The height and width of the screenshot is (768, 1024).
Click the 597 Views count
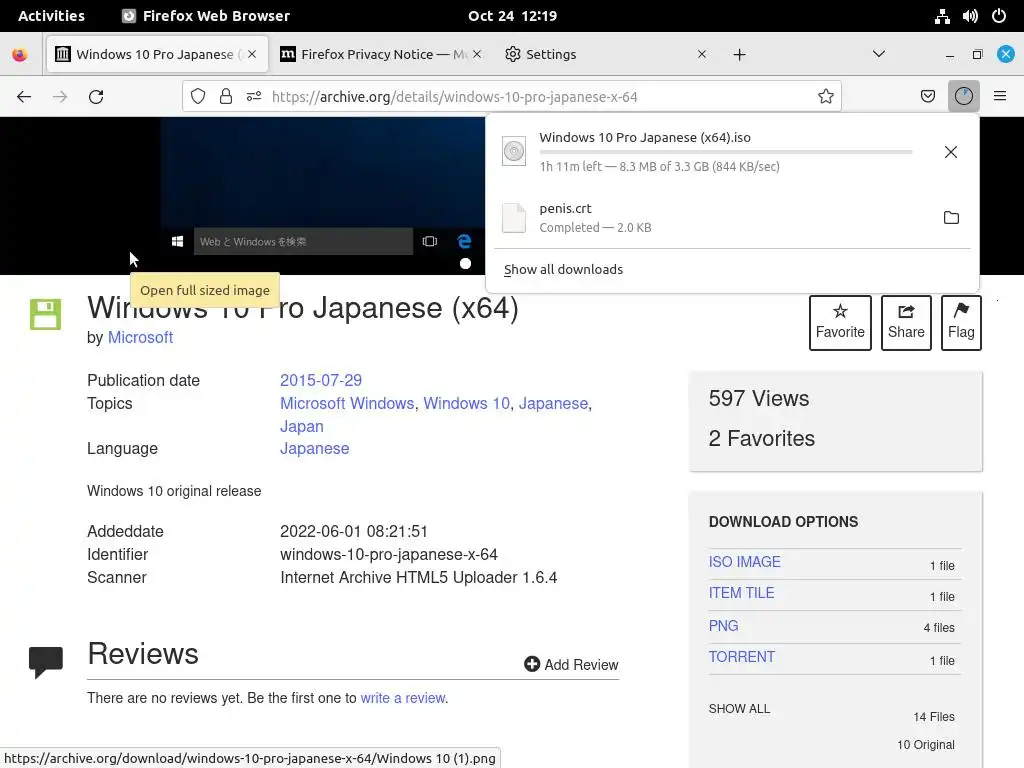click(759, 398)
